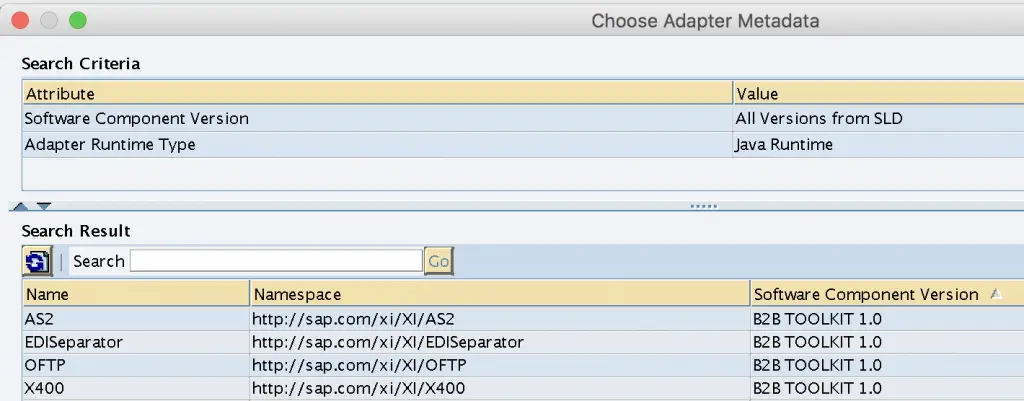
Task: Select the Adapter Runtime Type attribute cell
Action: pos(377,144)
